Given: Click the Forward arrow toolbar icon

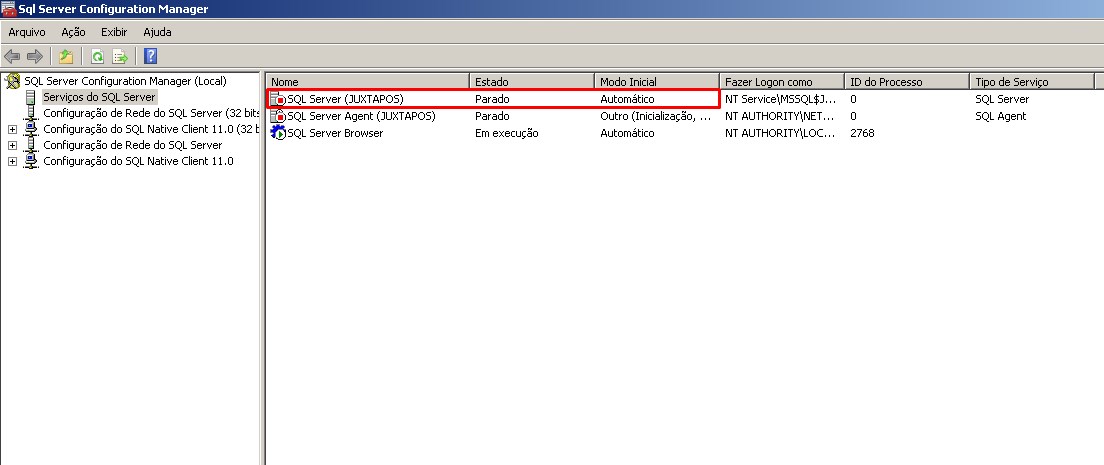Looking at the screenshot, I should click(x=34, y=56).
